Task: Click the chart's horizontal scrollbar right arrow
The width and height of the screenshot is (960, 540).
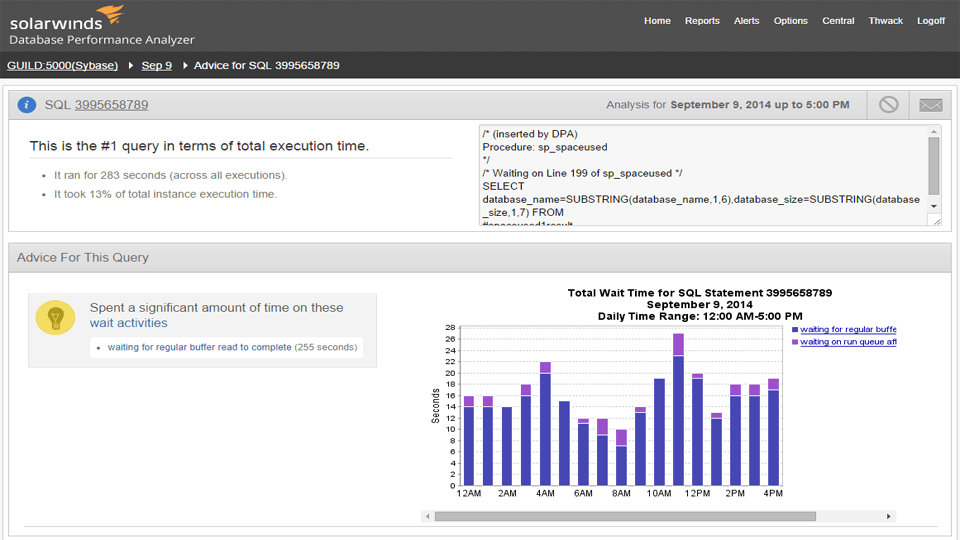Action: (888, 516)
